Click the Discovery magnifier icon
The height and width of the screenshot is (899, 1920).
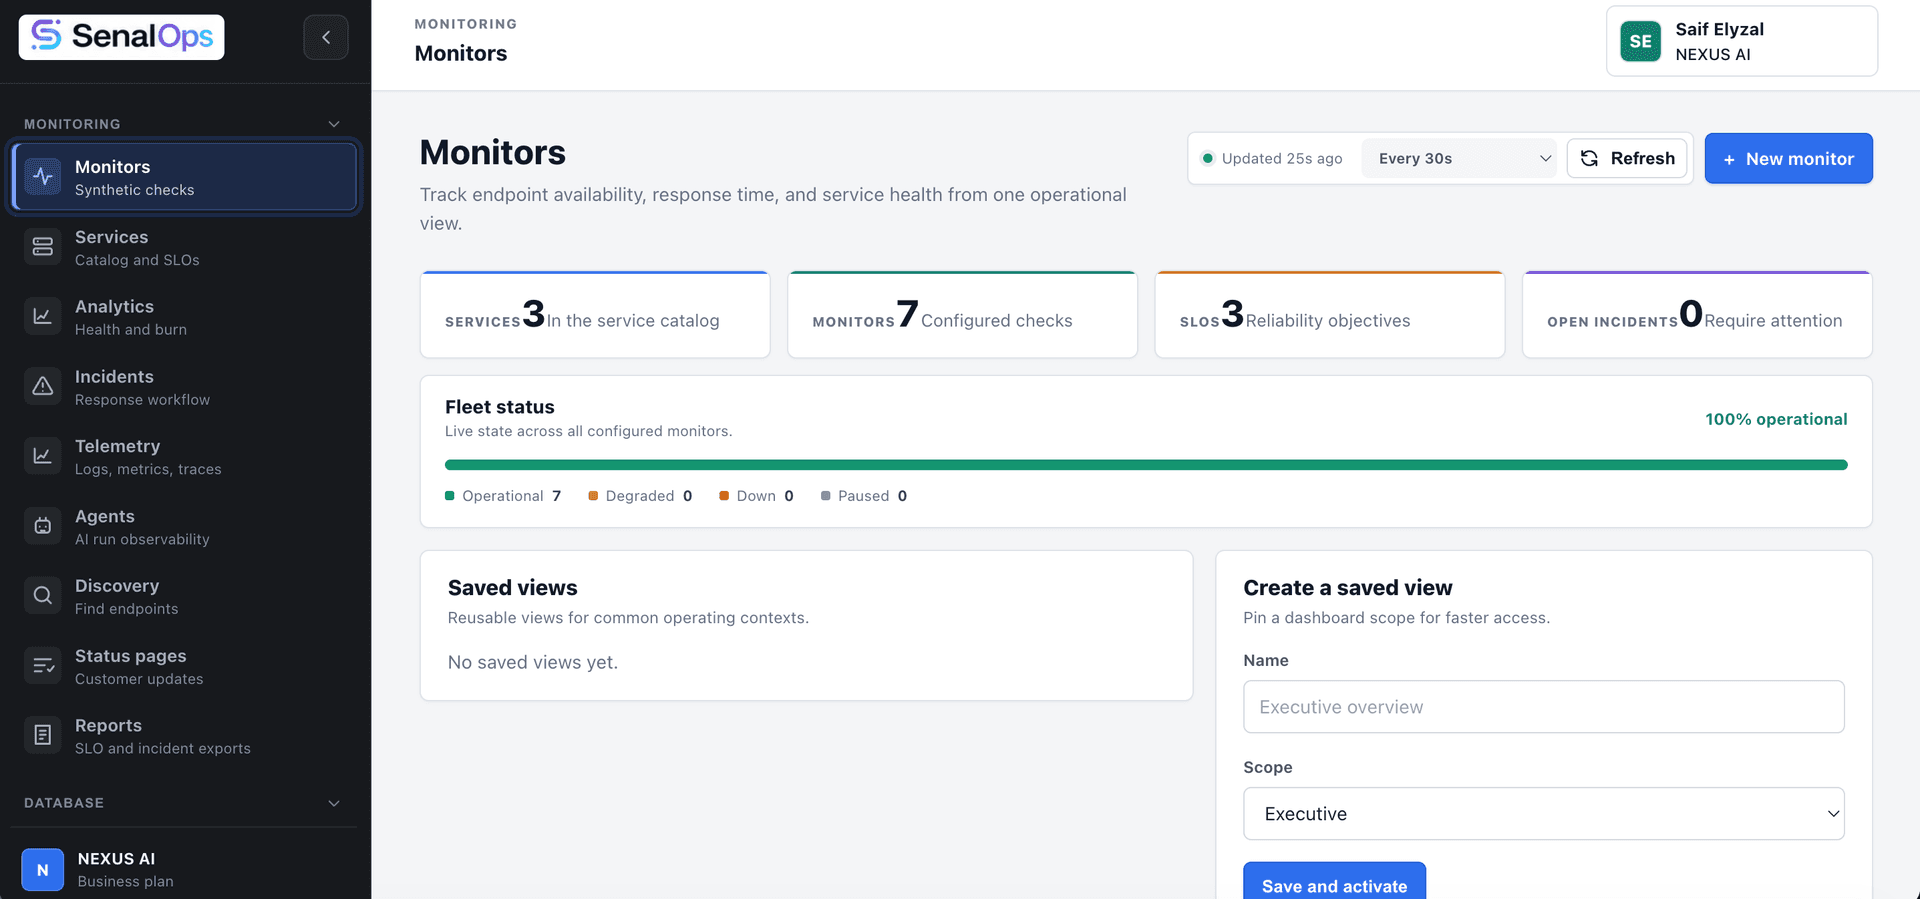point(43,596)
